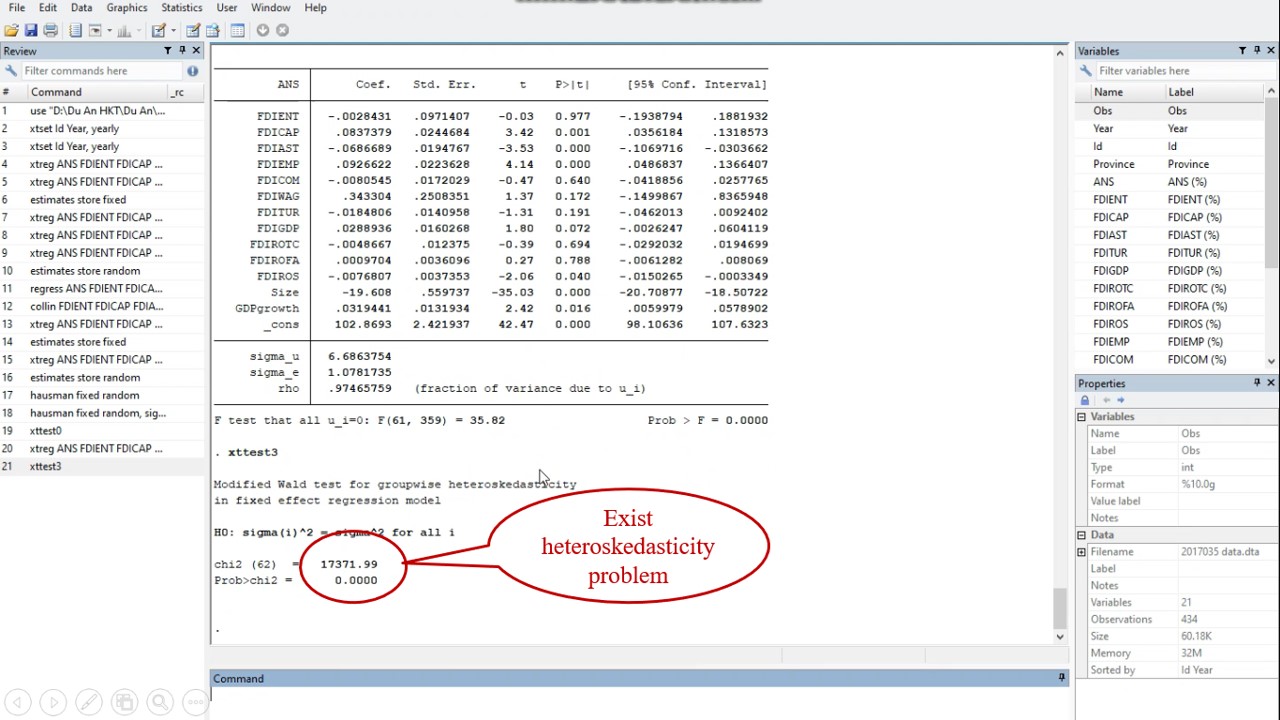1280x720 pixels.
Task: Select 'hausman fixed random' command in Review
Action: click(x=84, y=395)
